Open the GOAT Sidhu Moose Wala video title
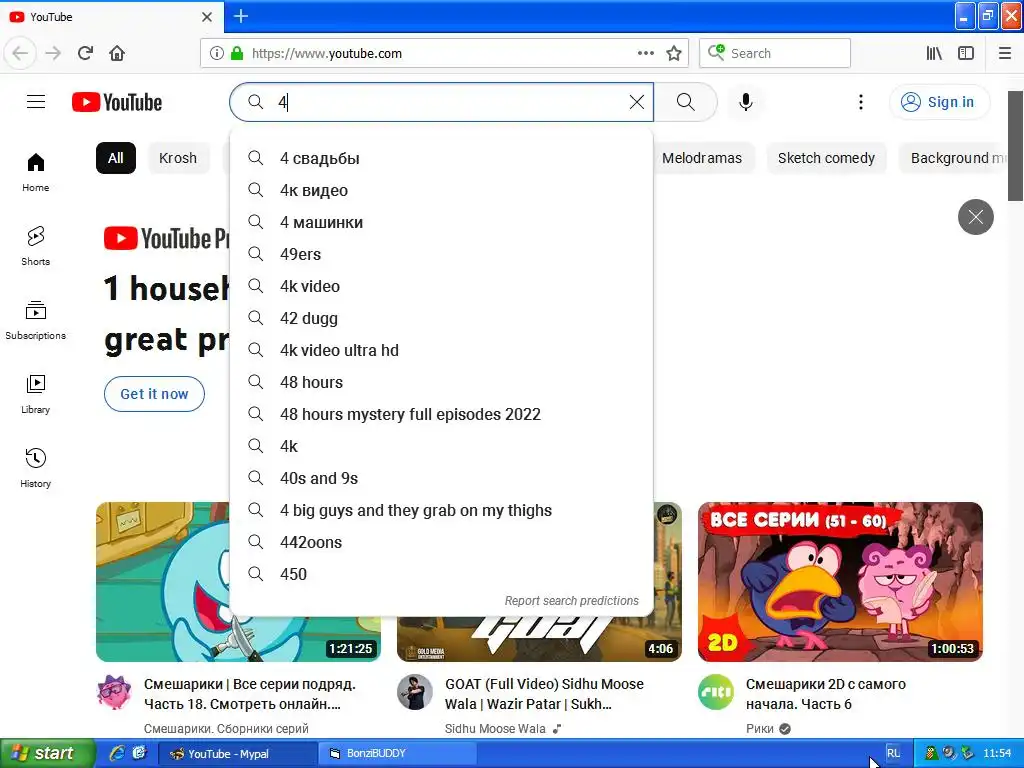Screen dimensions: 1024x768 pos(544,694)
